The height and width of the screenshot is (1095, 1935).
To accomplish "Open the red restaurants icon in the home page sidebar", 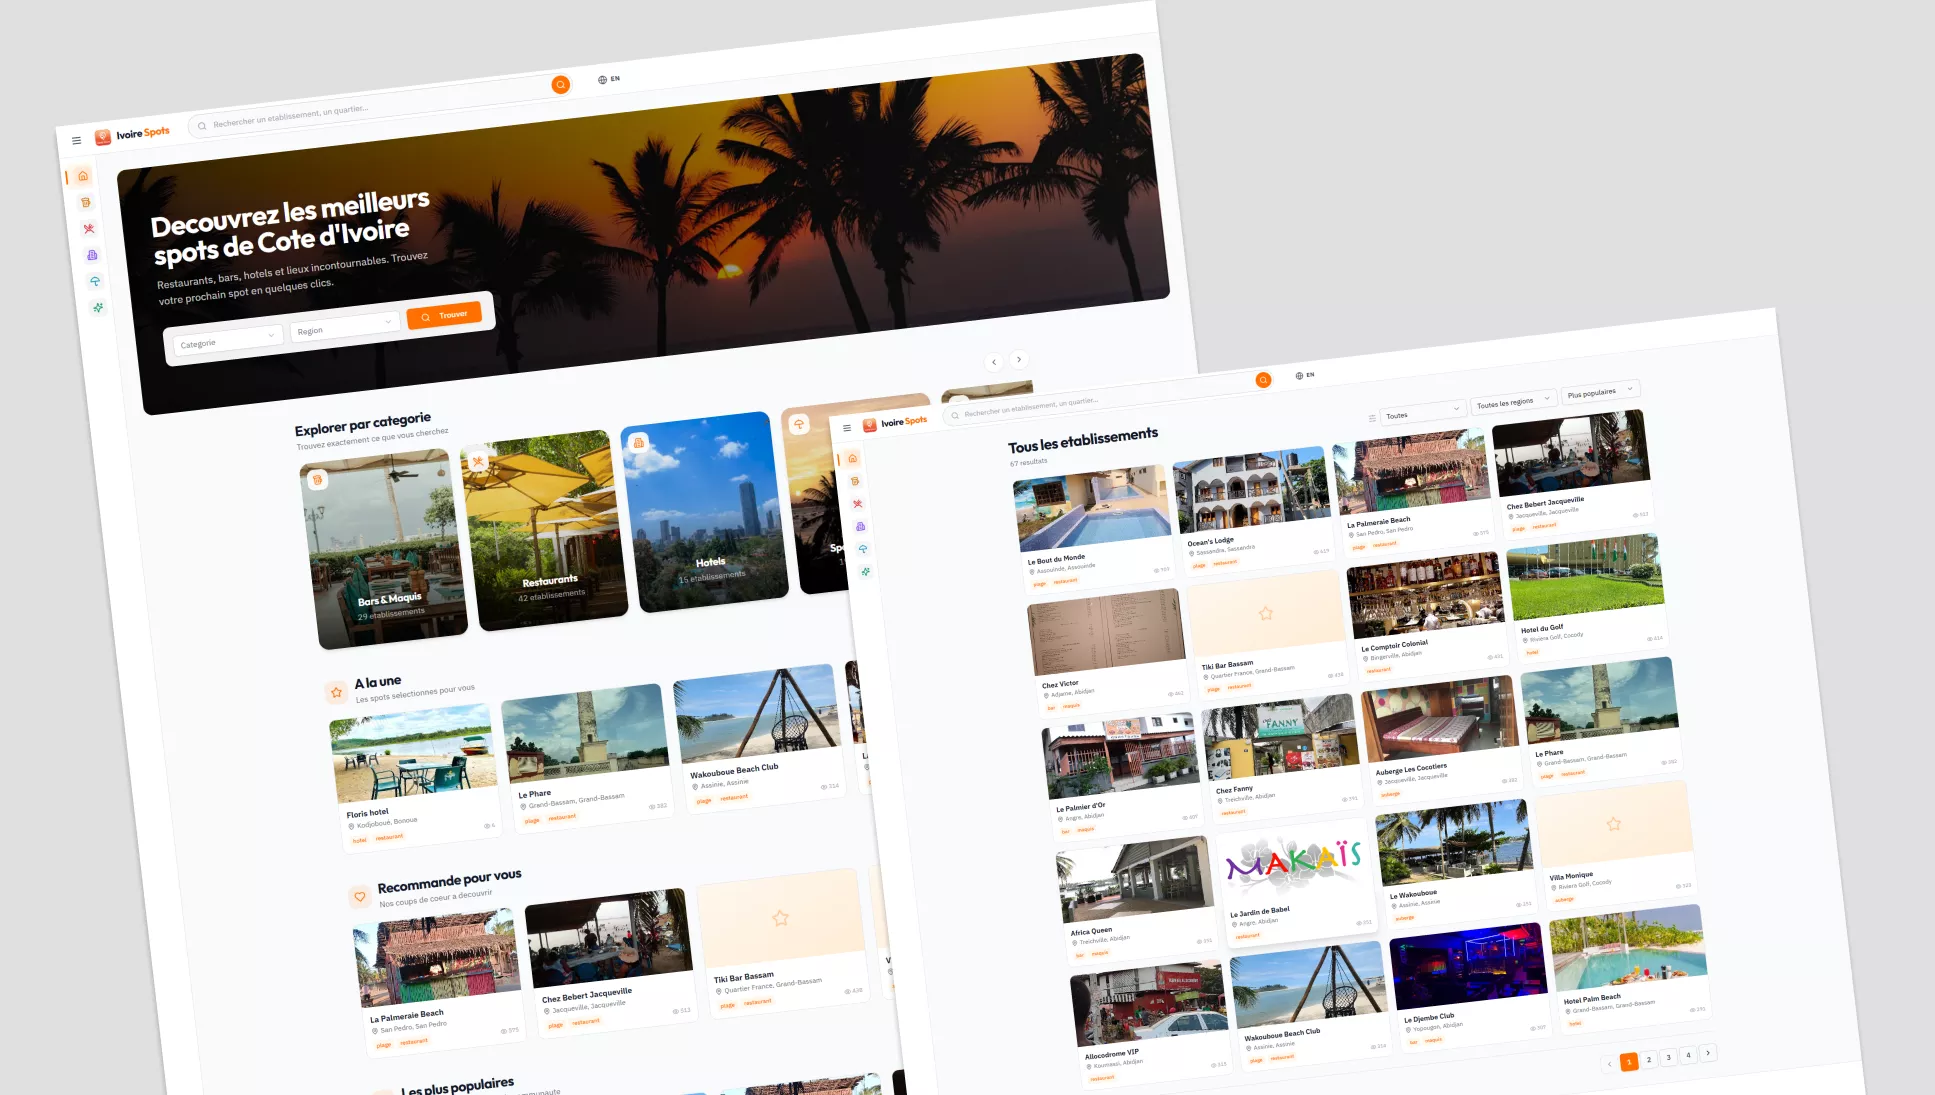I will click(89, 229).
